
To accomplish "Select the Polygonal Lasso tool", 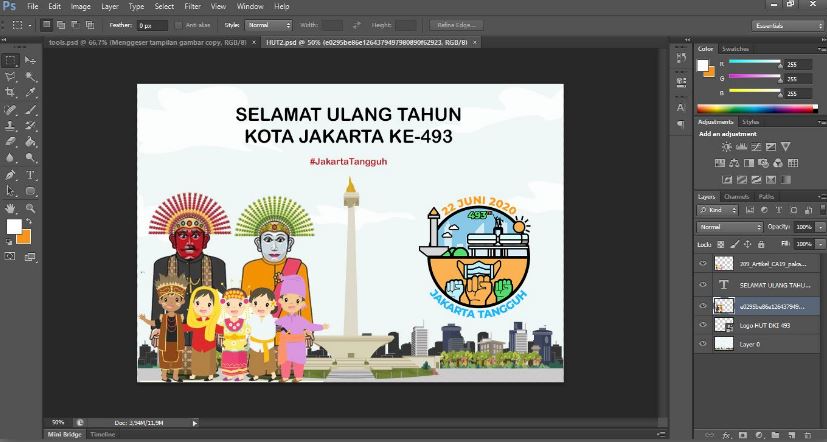I will click(x=11, y=77).
